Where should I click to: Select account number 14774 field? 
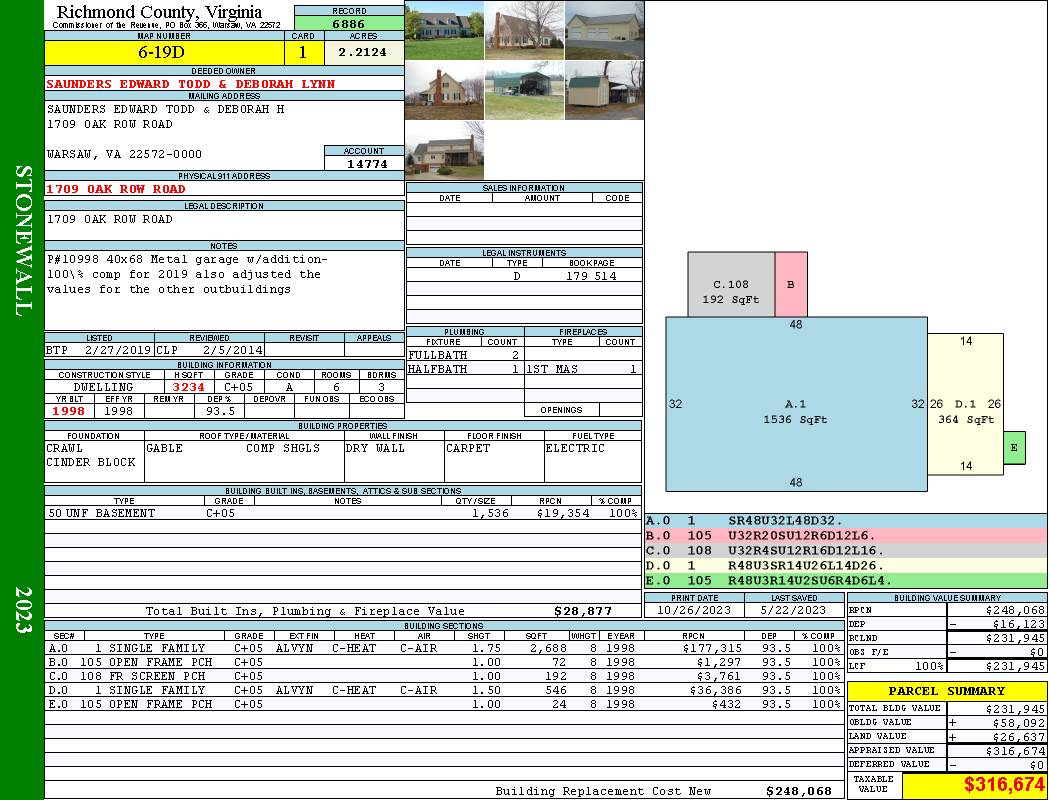pyautogui.click(x=364, y=163)
